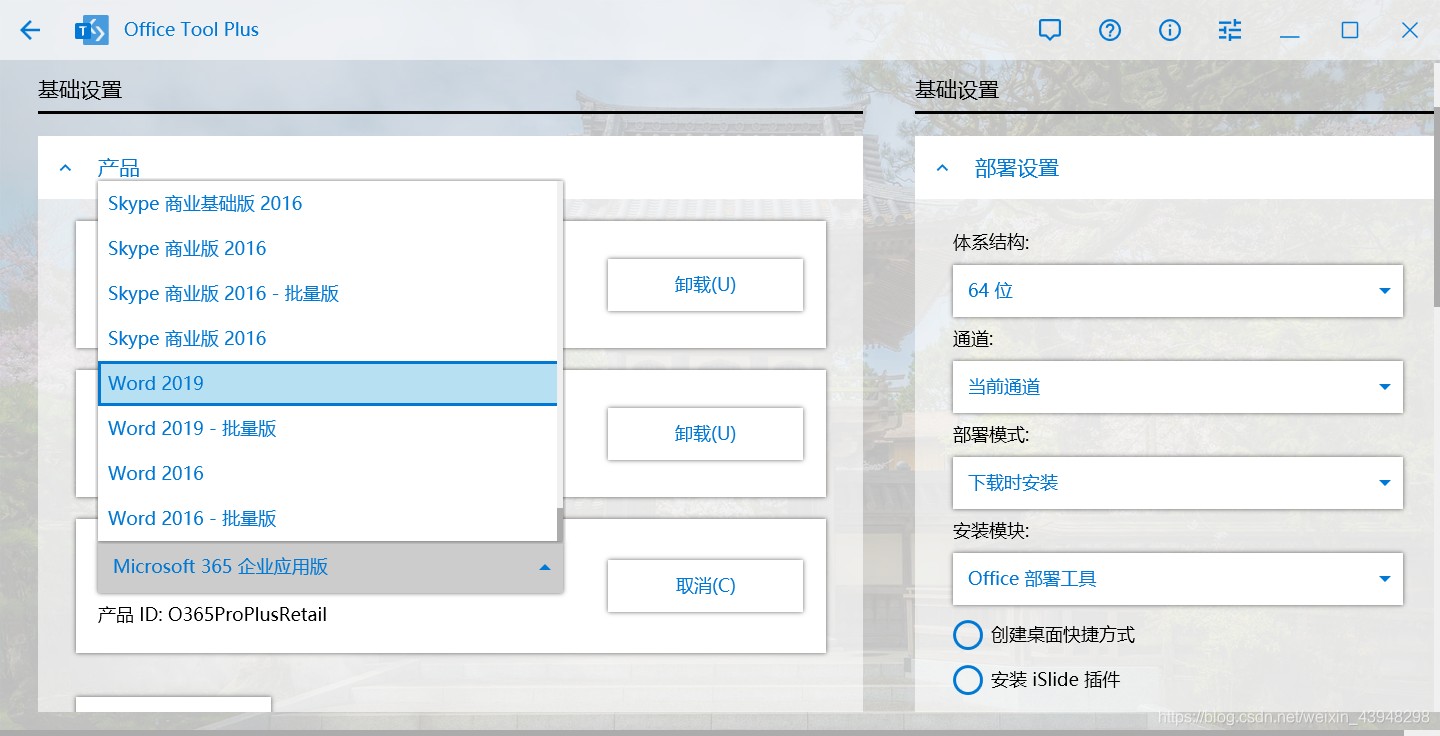Select Word 2016 - 批量版 from list
This screenshot has height=736, width=1440.
point(327,518)
